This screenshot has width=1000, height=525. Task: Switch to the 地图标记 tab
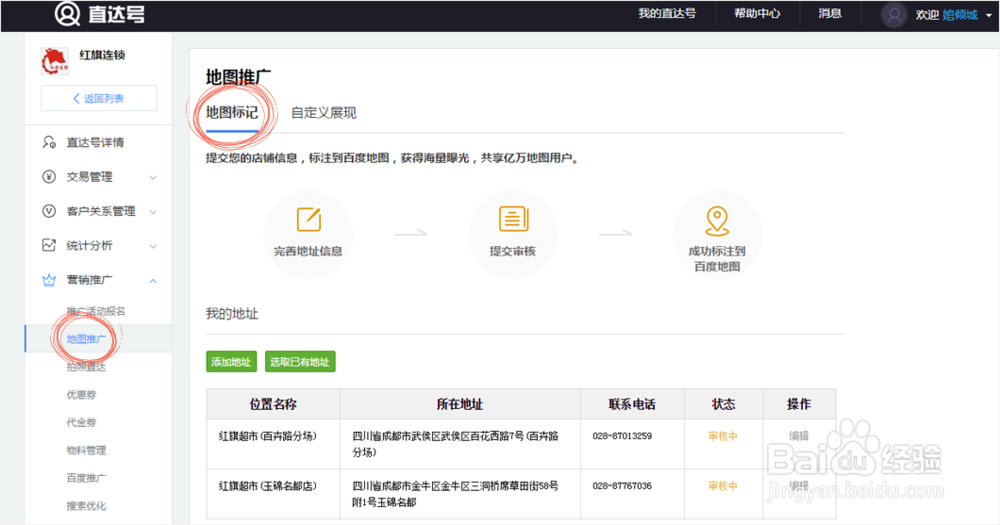pyautogui.click(x=232, y=113)
